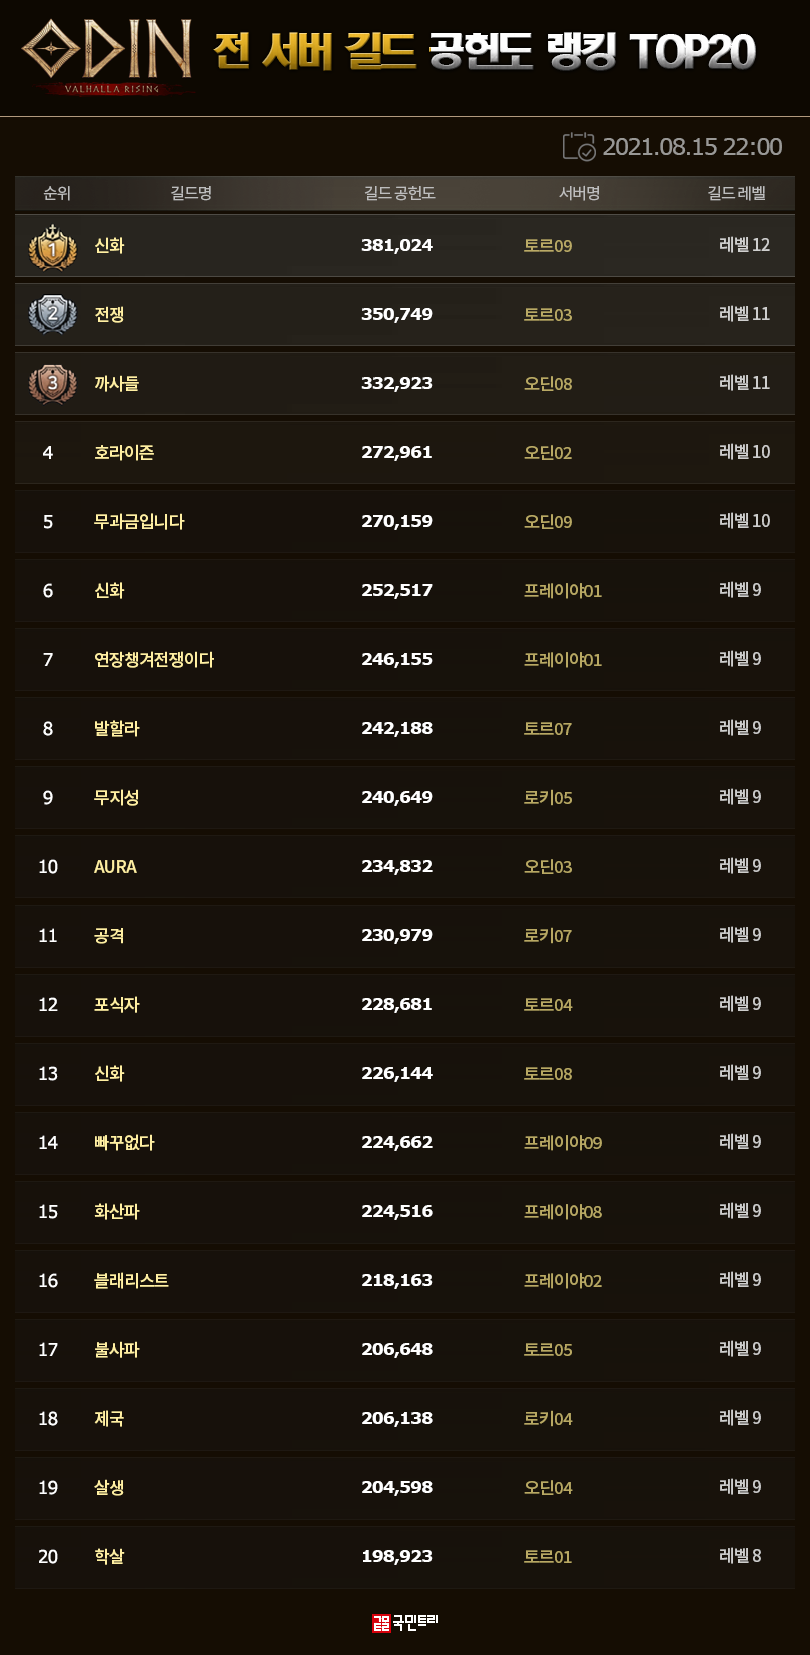The image size is (810, 1655).
Task: Click server 오딘08 for the 까사들 guild
Action: (548, 384)
